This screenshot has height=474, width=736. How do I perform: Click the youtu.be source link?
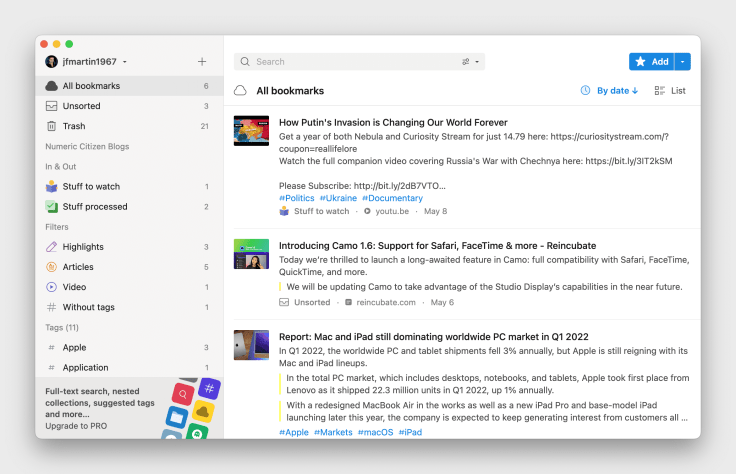392,211
